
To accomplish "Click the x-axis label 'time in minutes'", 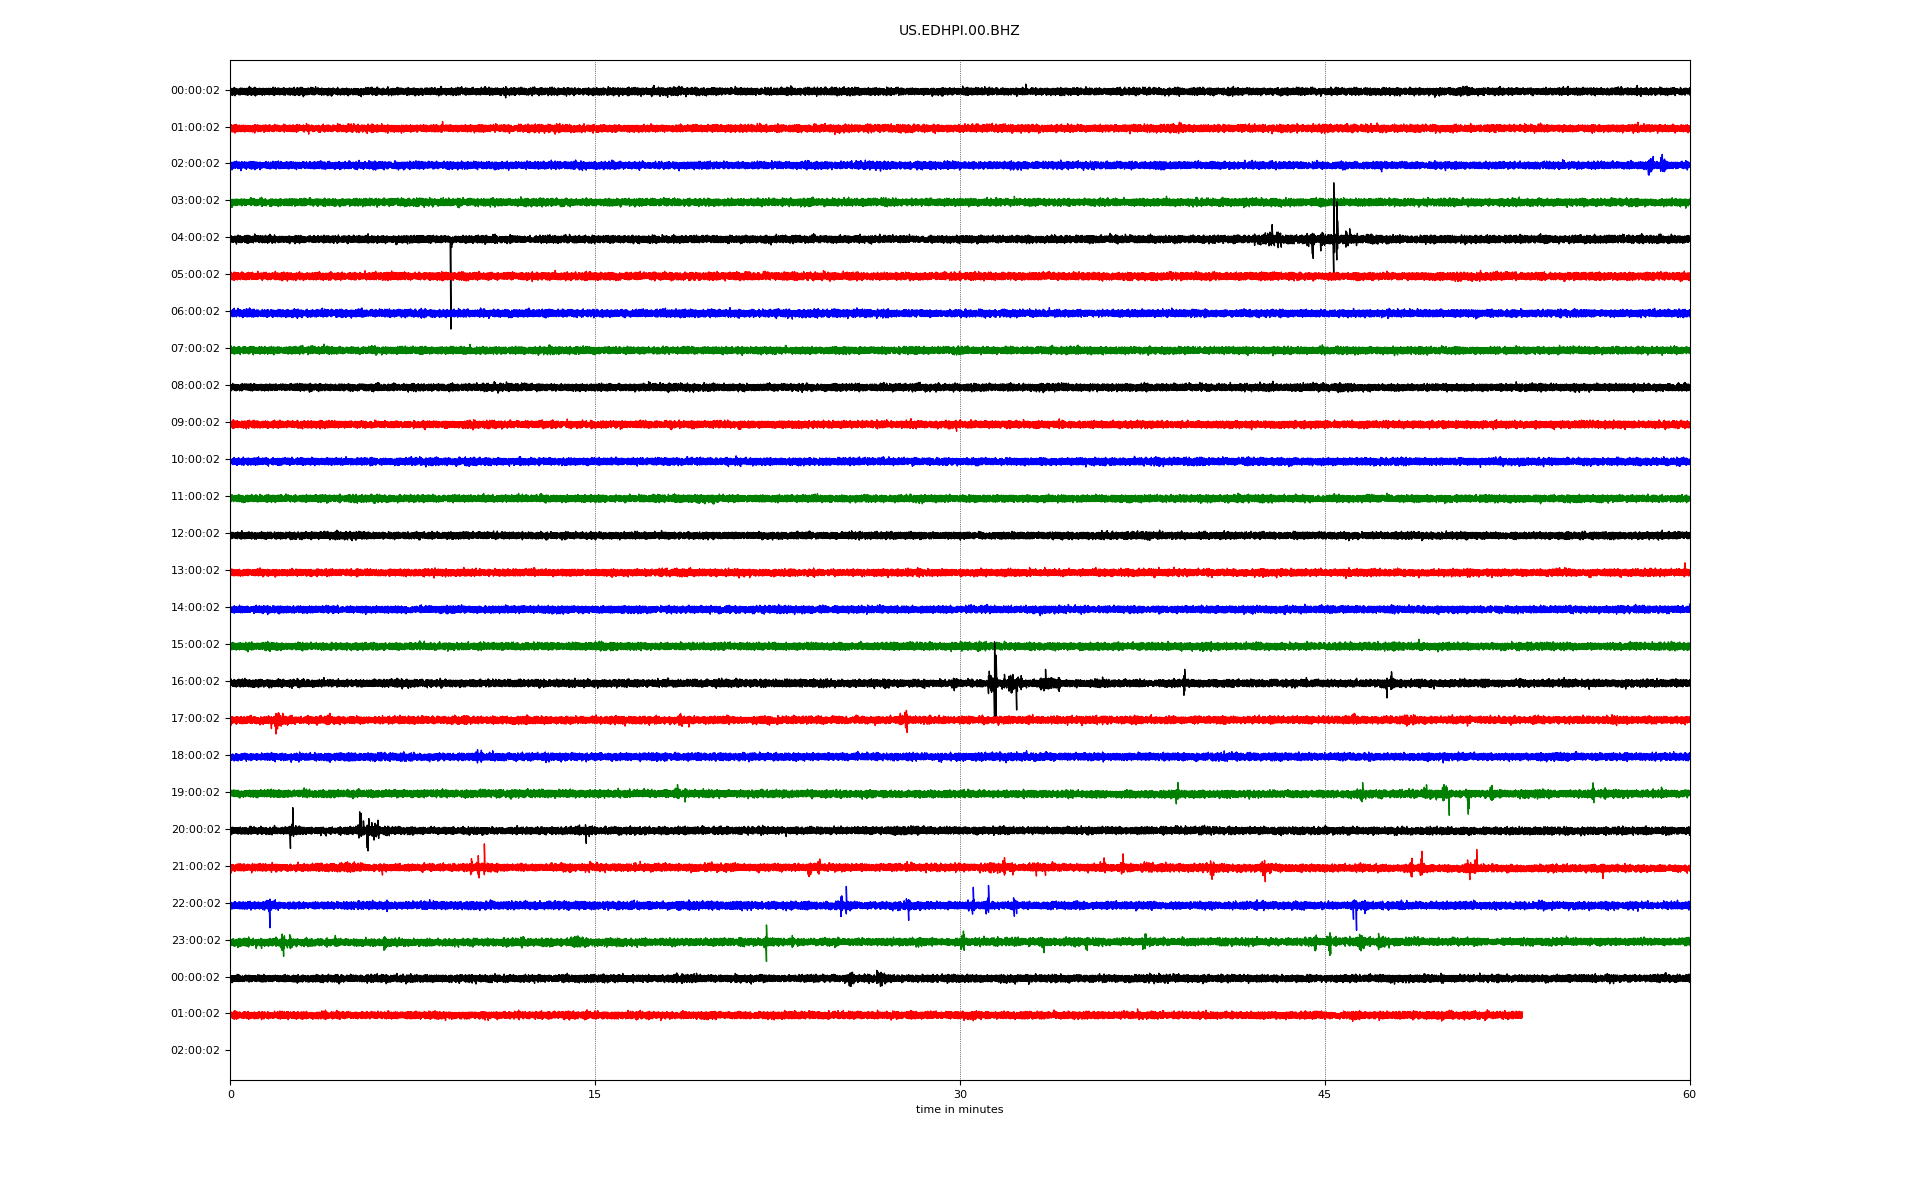I will 959,1110.
